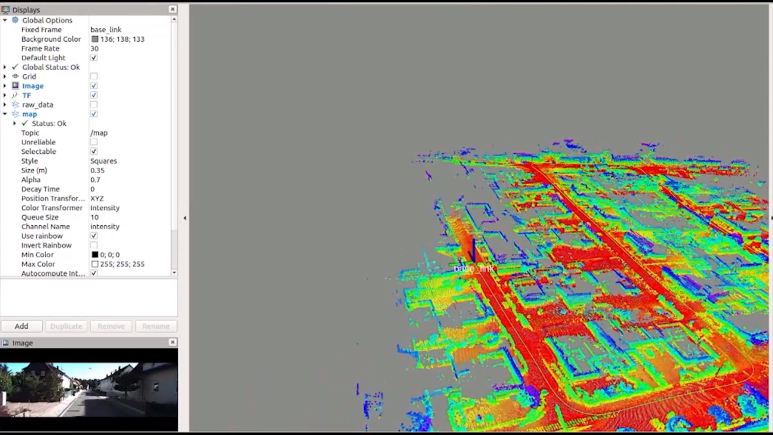The image size is (773, 435).
Task: Click the Background Color swatch
Action: 95,39
